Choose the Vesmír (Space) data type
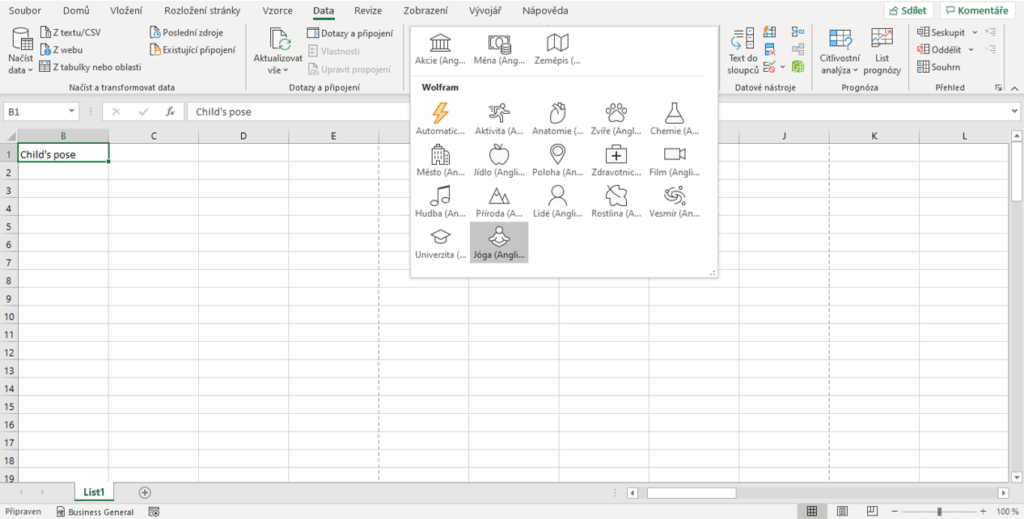The height and width of the screenshot is (519, 1024). (675, 201)
